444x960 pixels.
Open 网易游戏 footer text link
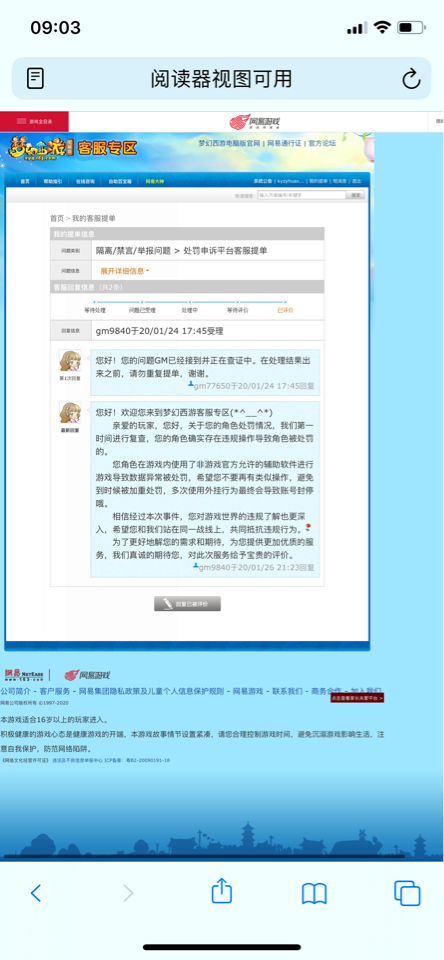coord(248,691)
